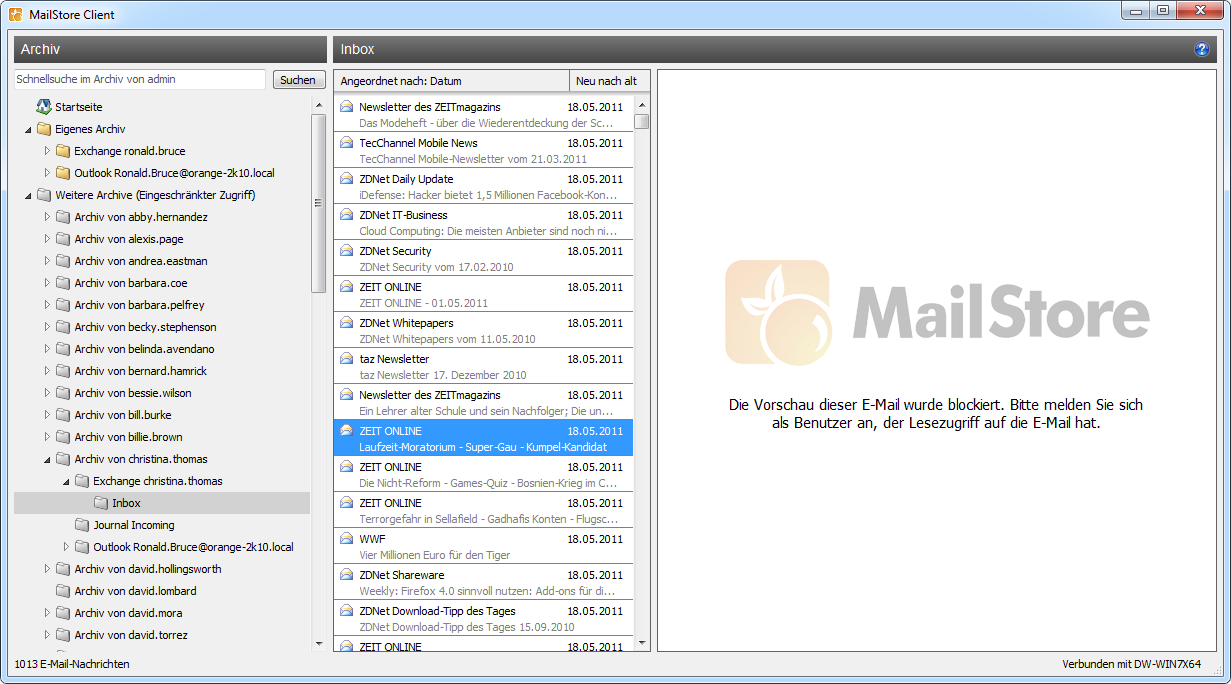
Task: Click the Archiv von barbara.coe folder icon
Action: point(63,283)
